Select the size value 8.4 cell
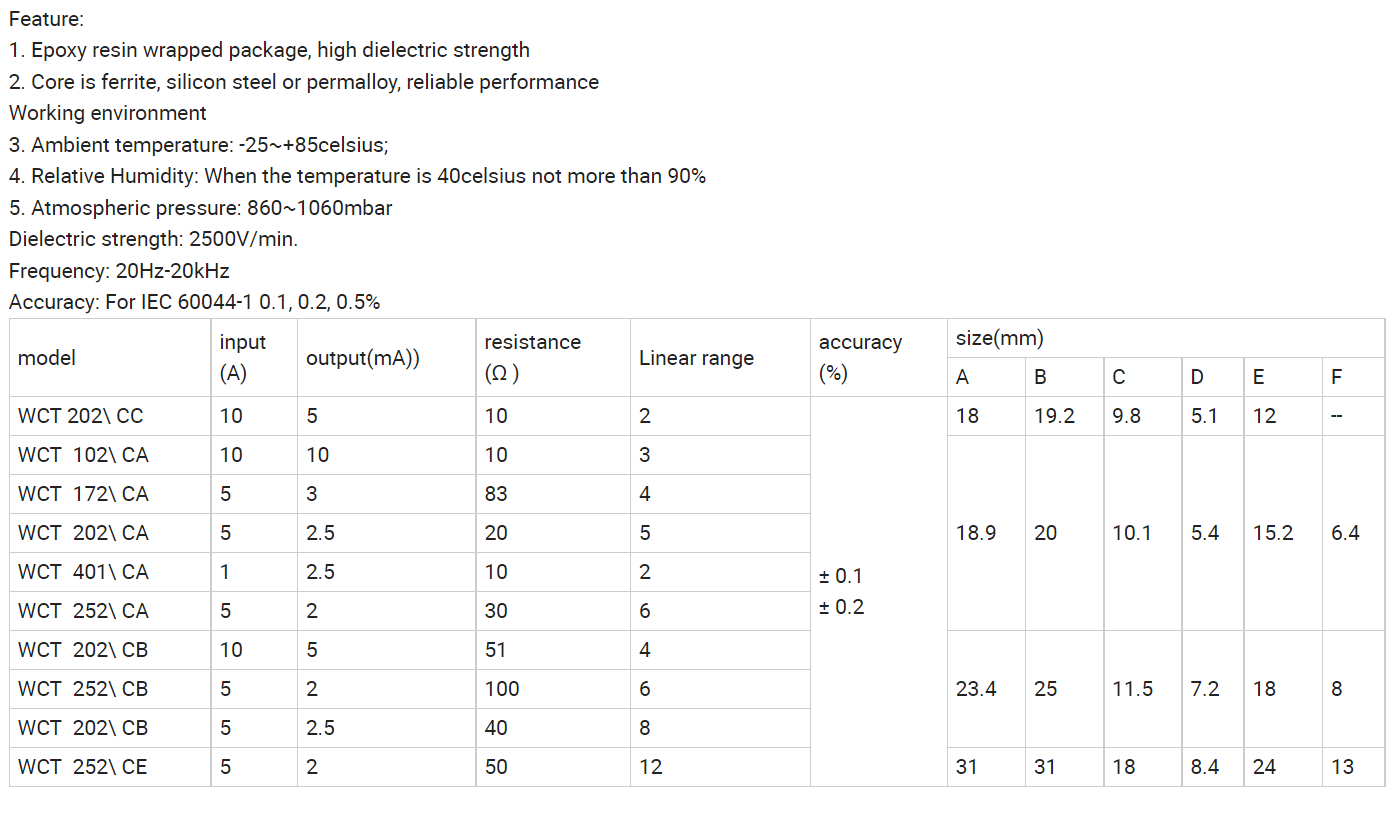 pos(1213,767)
